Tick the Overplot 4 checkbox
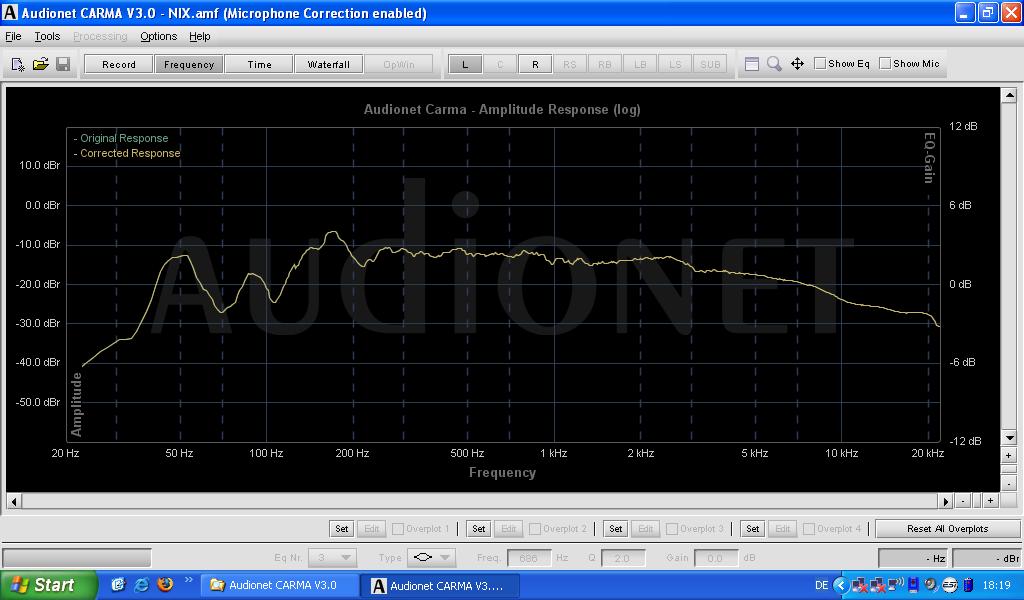 pyautogui.click(x=809, y=529)
